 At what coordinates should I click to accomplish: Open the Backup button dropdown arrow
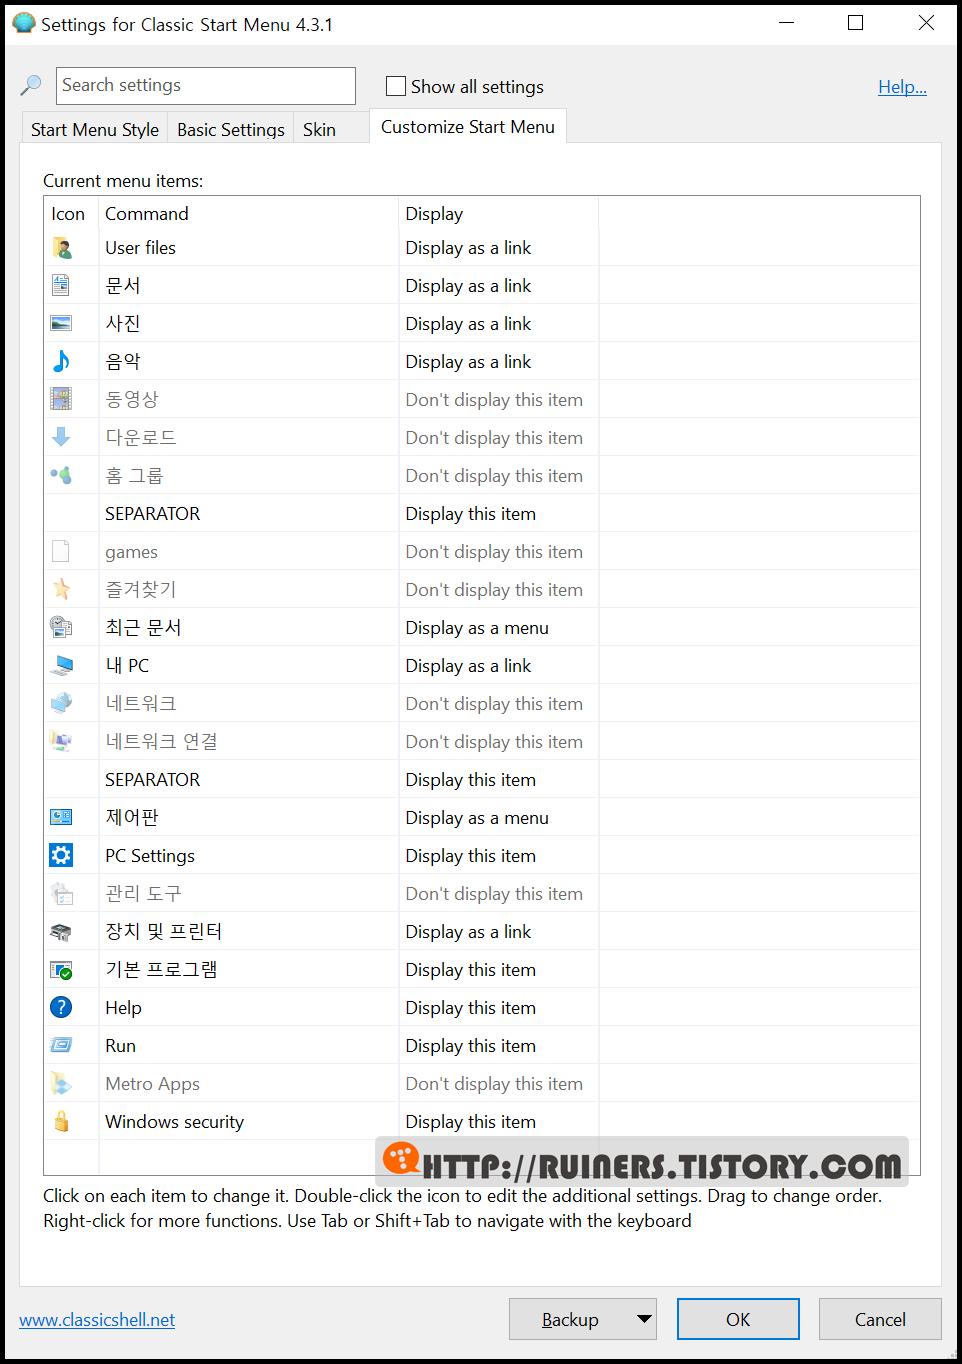(x=645, y=1319)
